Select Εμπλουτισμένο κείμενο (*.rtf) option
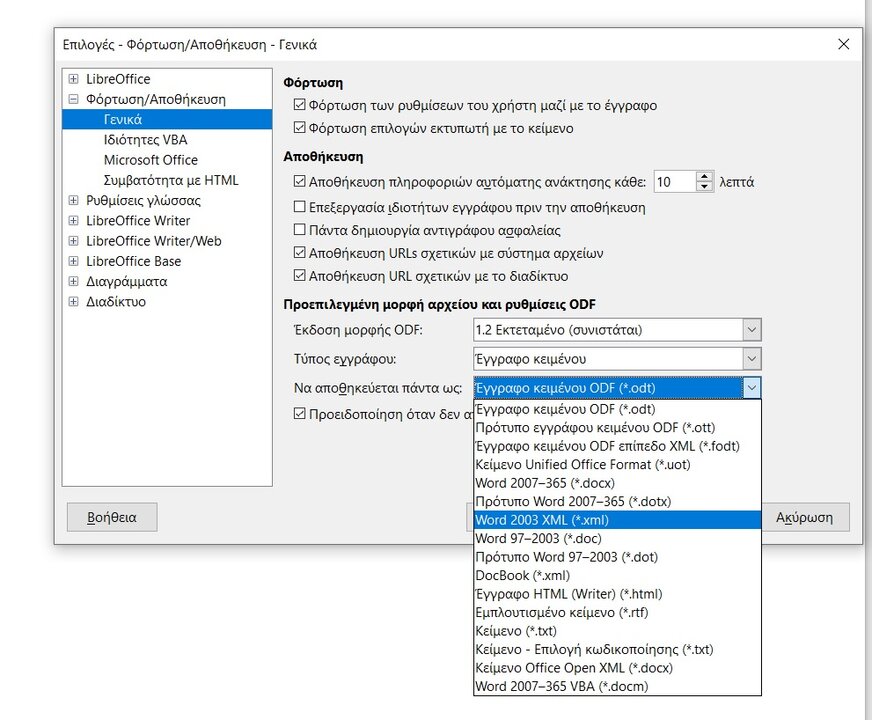 tap(617, 612)
